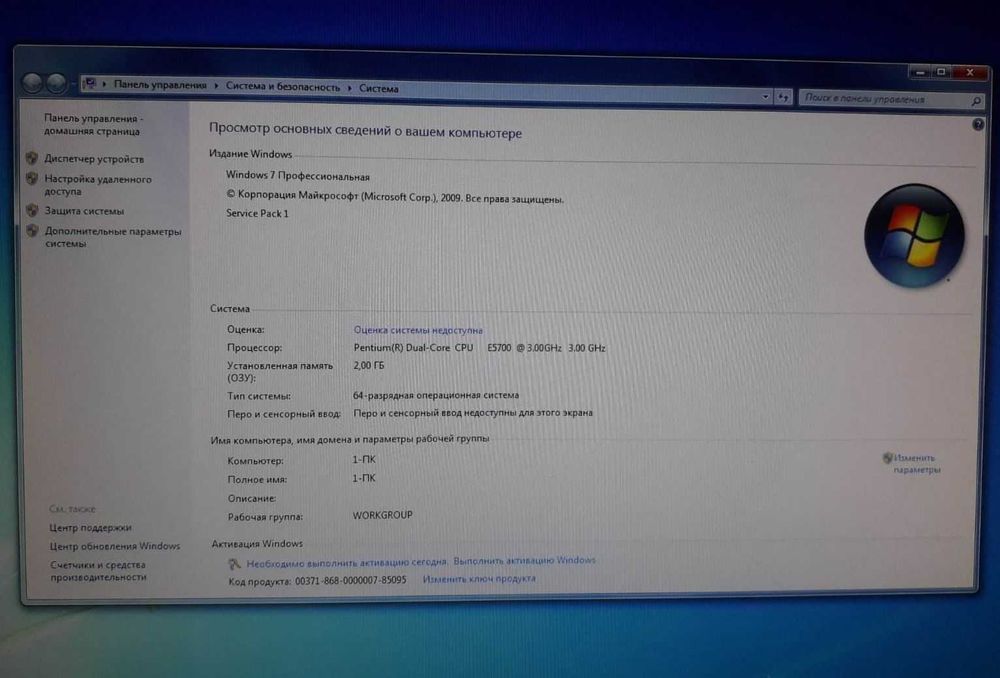Expand the arrow after Панель управления breadcrumb
This screenshot has height=678, width=1000.
216,85
